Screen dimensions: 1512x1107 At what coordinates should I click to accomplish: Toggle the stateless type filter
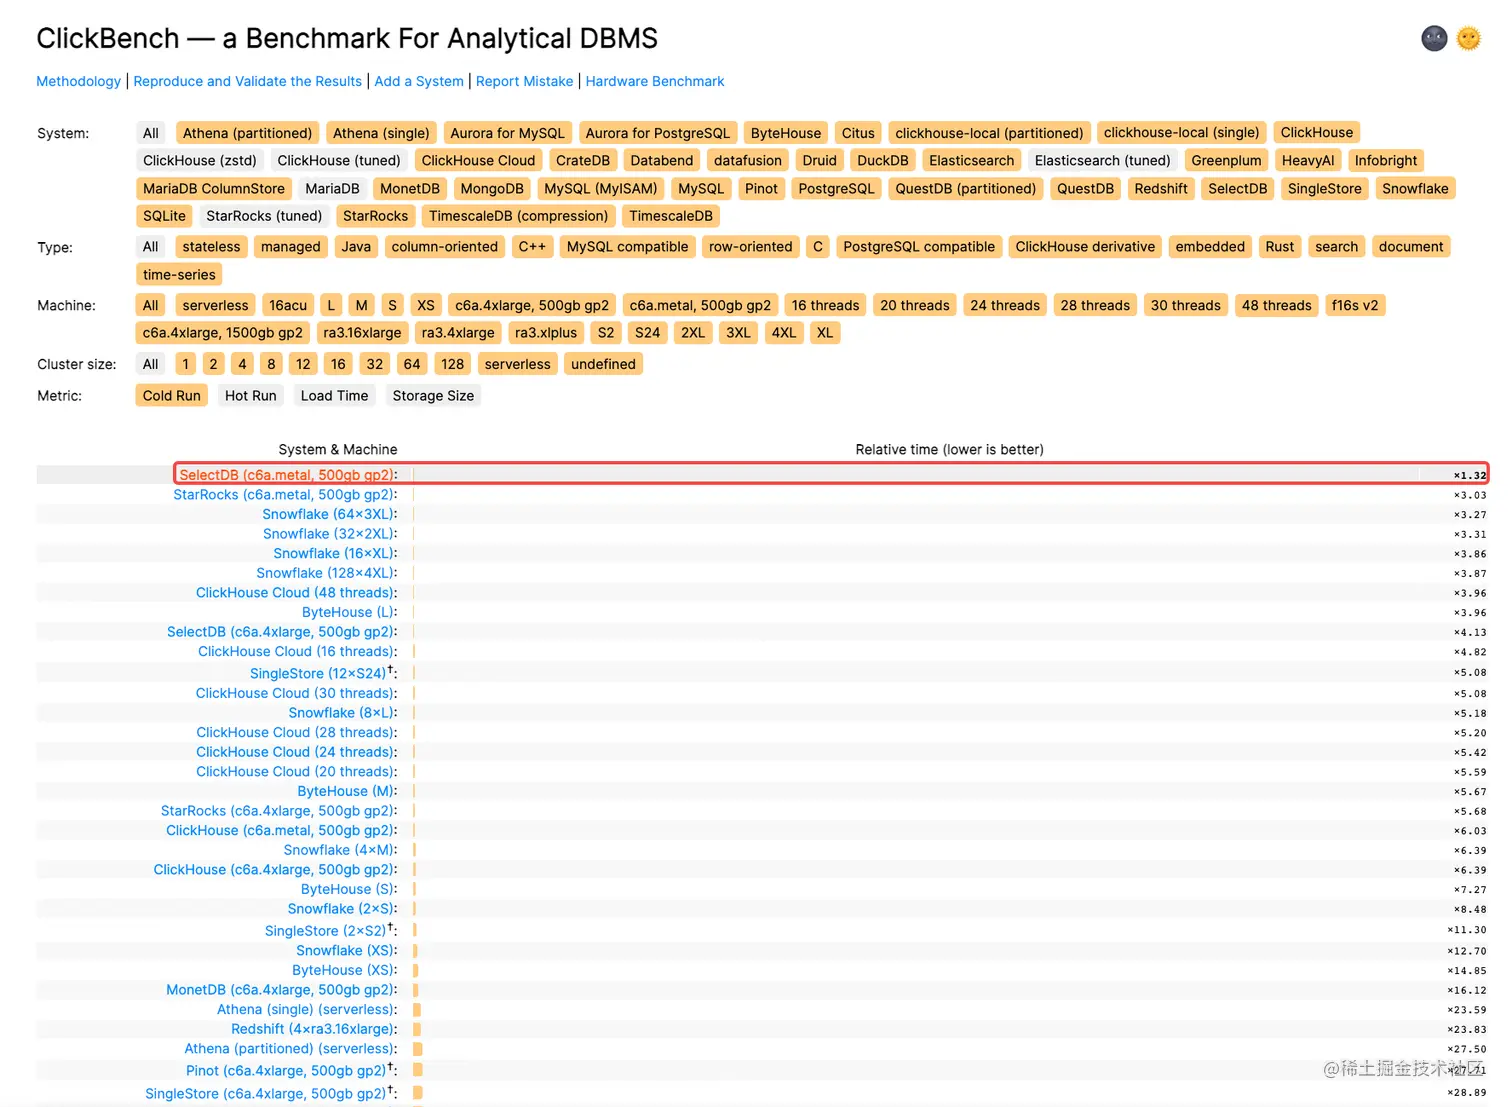212,247
